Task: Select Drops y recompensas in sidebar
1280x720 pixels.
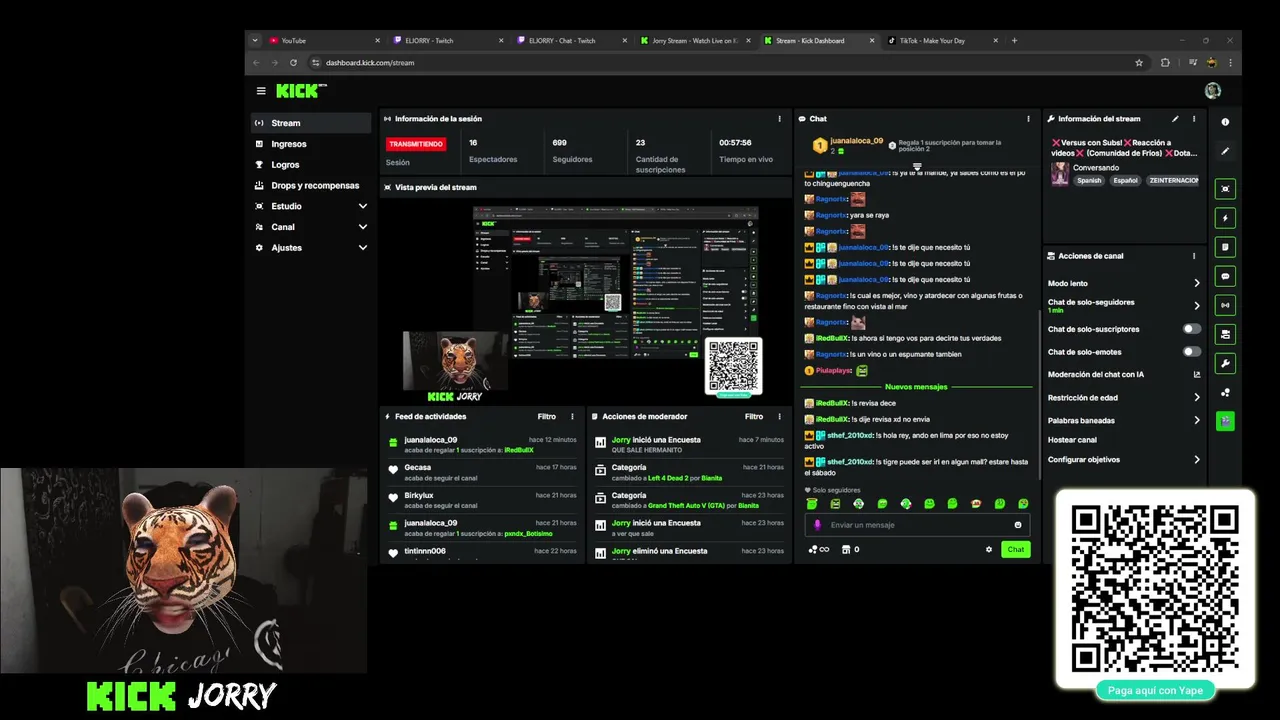Action: pos(311,186)
